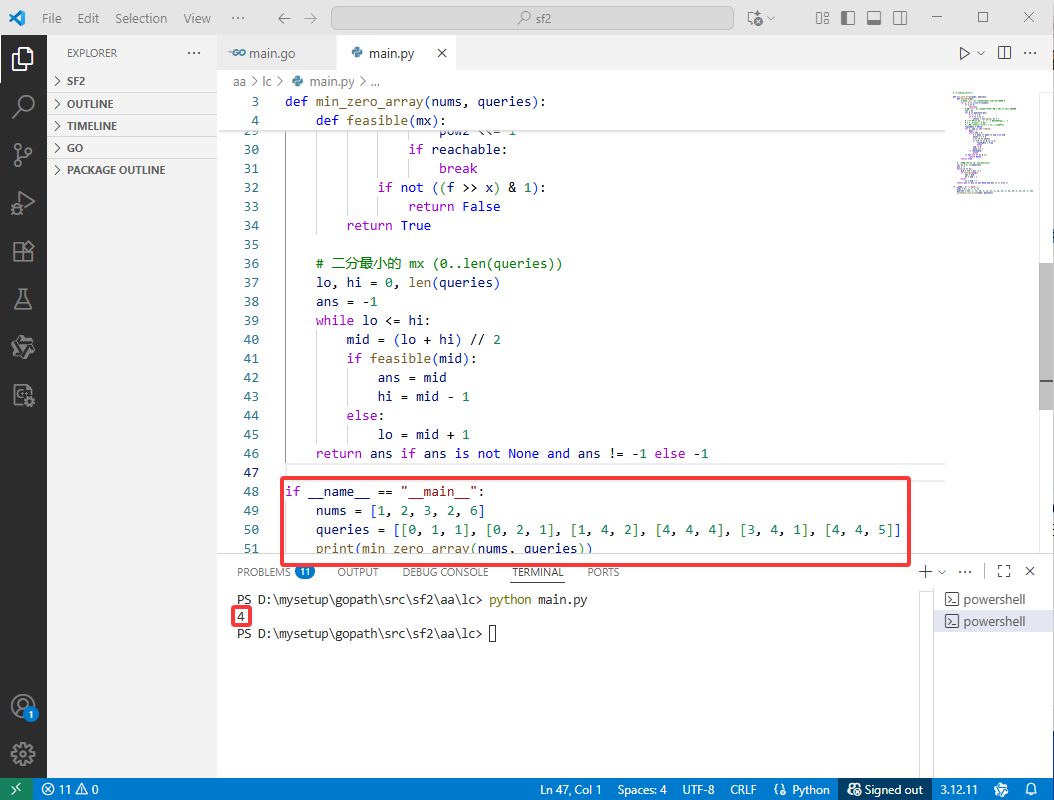Screen dimensions: 1054x800
Task: Open the notifications bell icon
Action: point(1031,789)
